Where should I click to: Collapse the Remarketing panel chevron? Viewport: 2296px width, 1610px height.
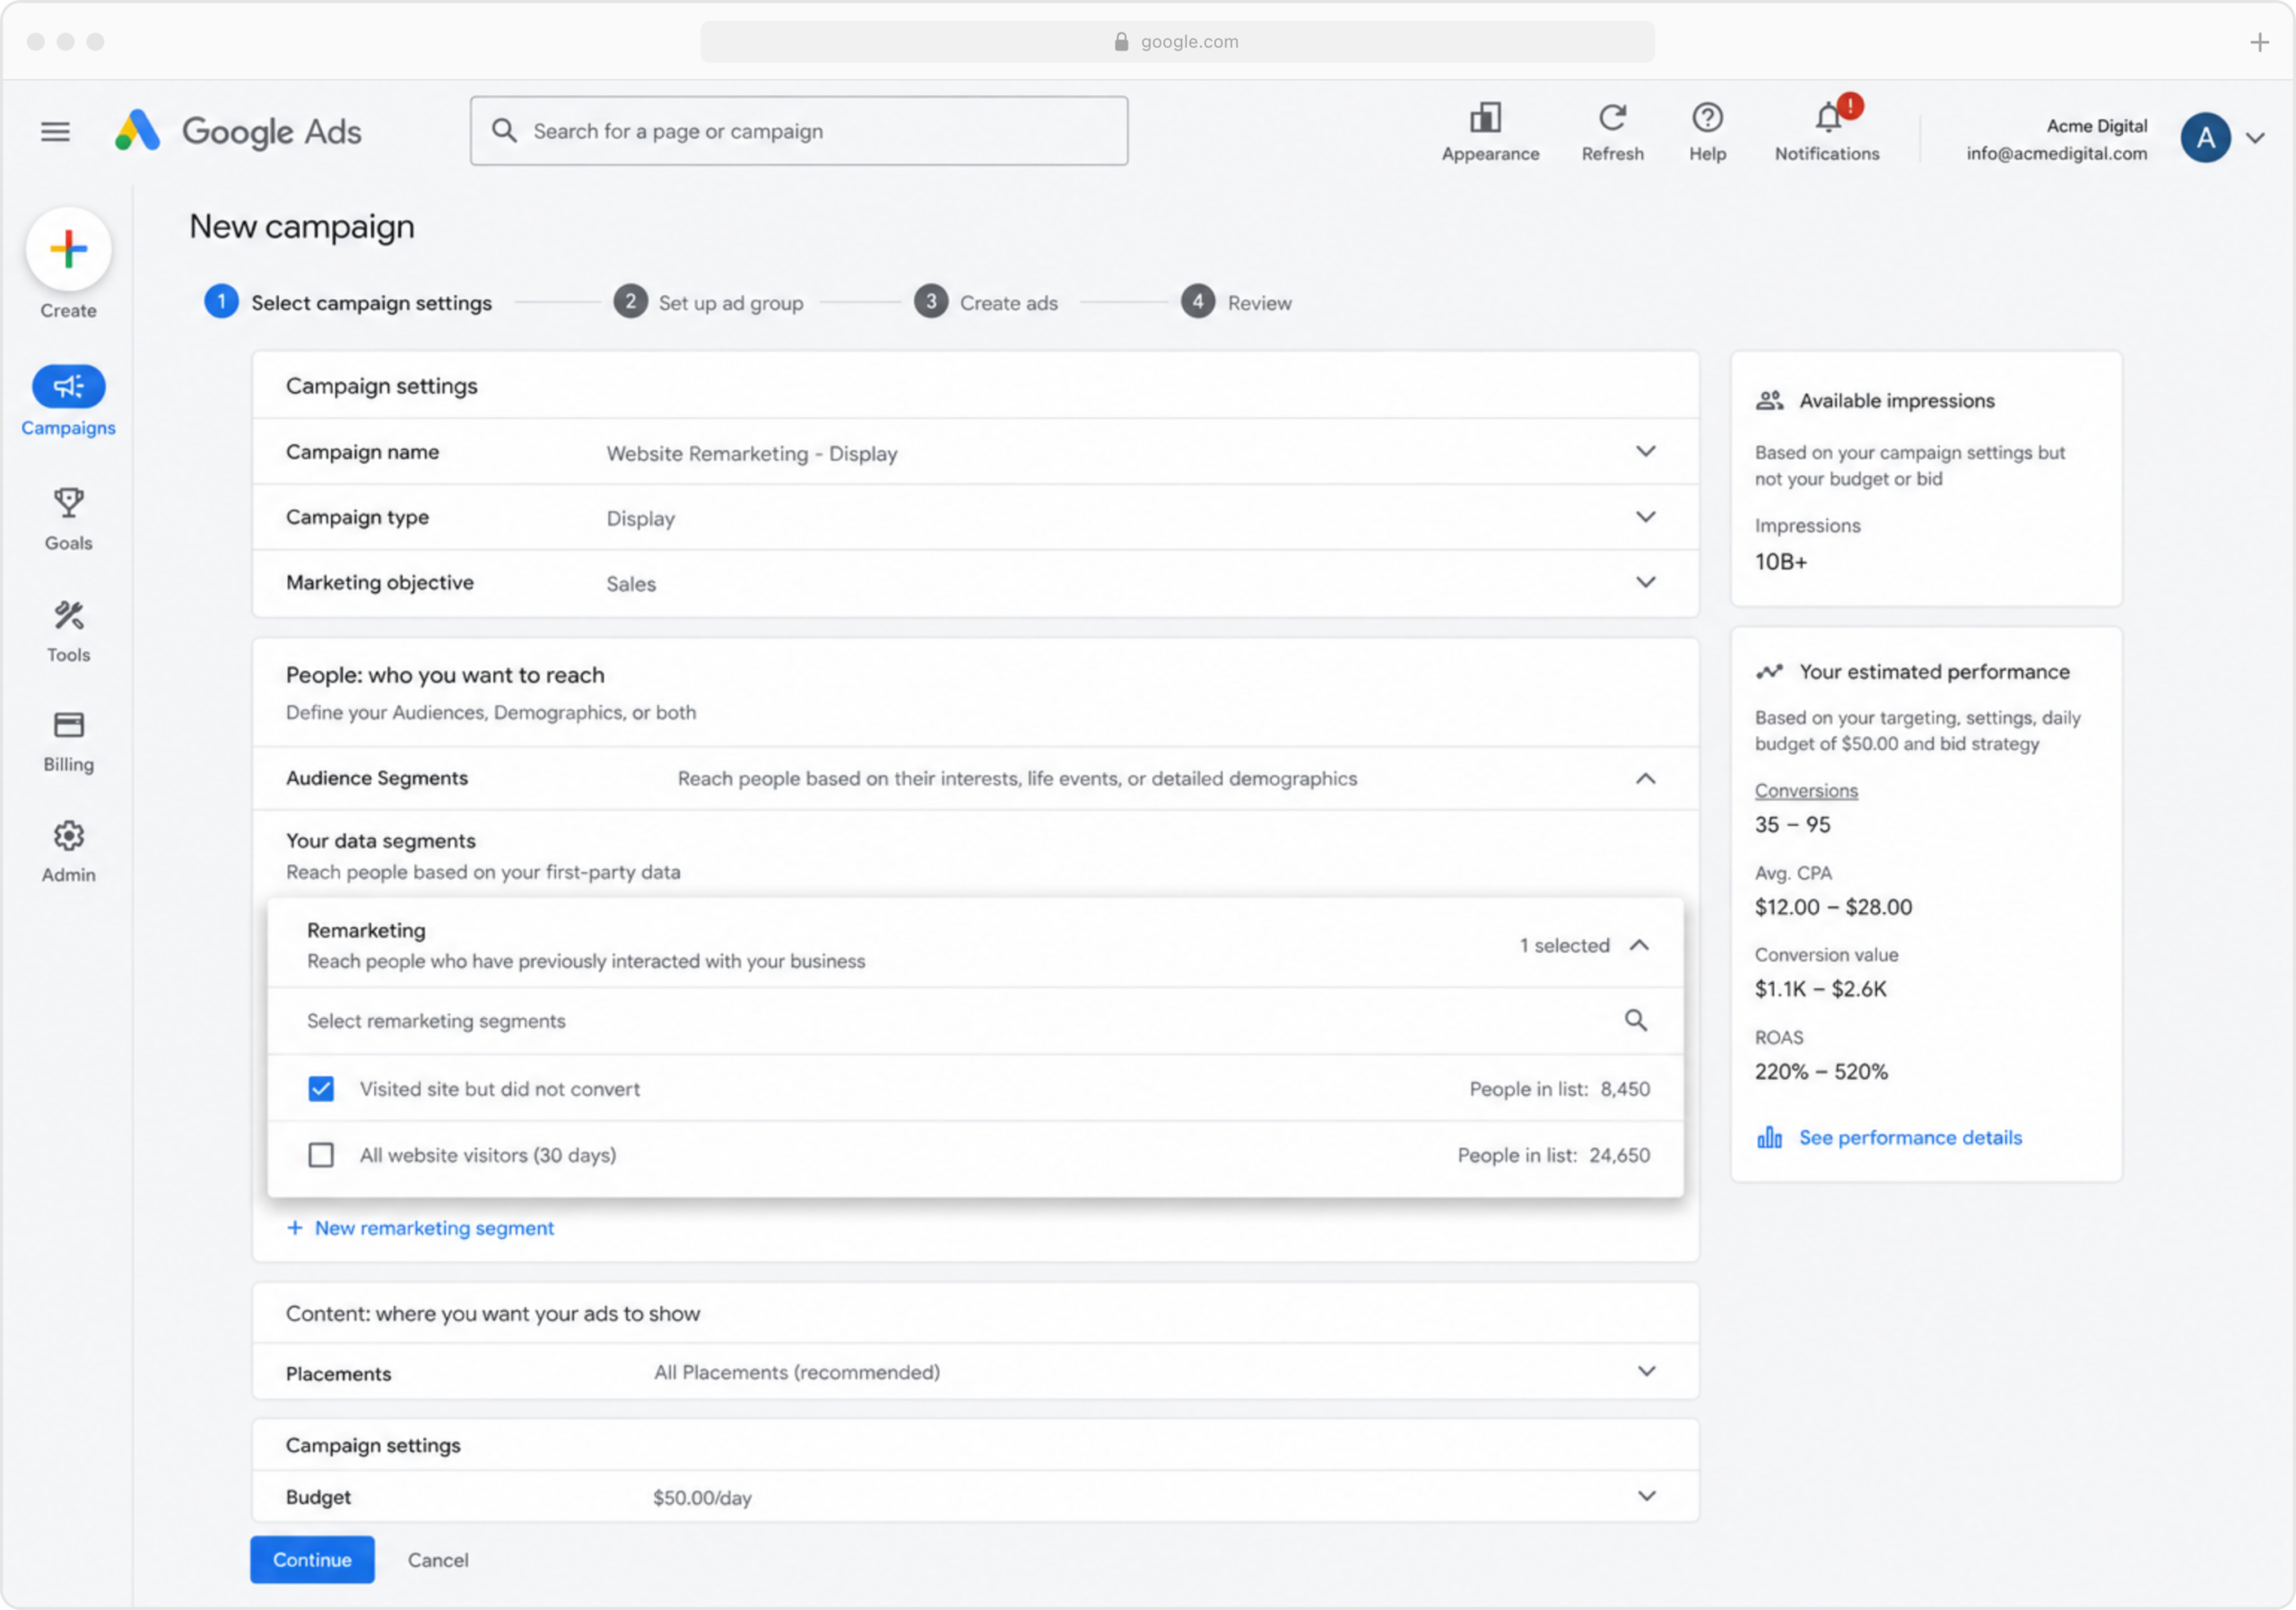coord(1639,945)
